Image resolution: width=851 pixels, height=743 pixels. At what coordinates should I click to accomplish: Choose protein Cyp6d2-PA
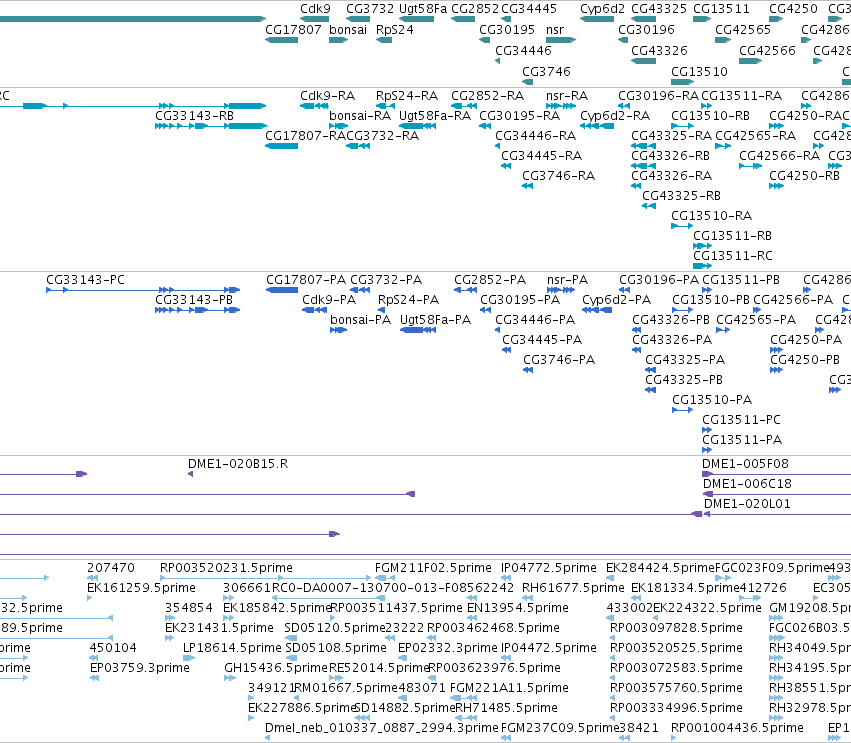[x=617, y=300]
